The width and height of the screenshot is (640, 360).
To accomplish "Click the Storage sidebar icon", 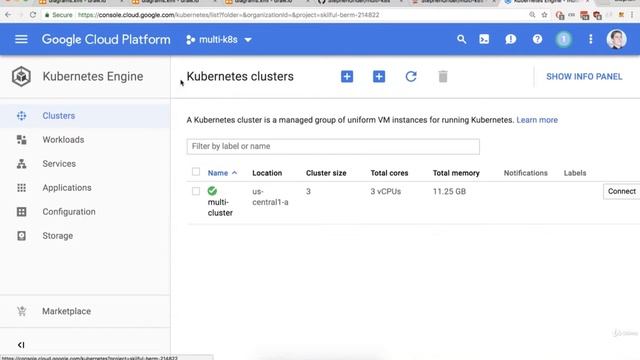I will click(22, 236).
